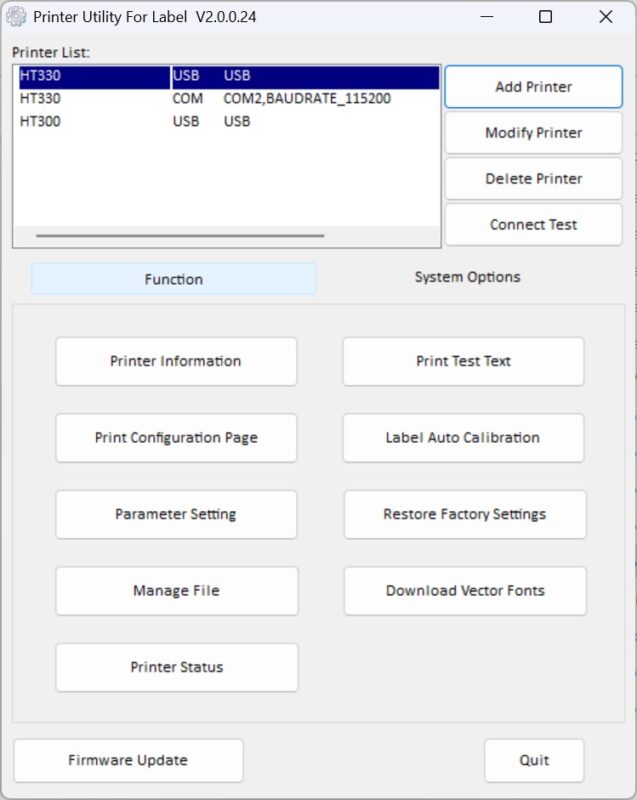The image size is (637, 800).
Task: Switch to the Function tab
Action: pos(174,279)
